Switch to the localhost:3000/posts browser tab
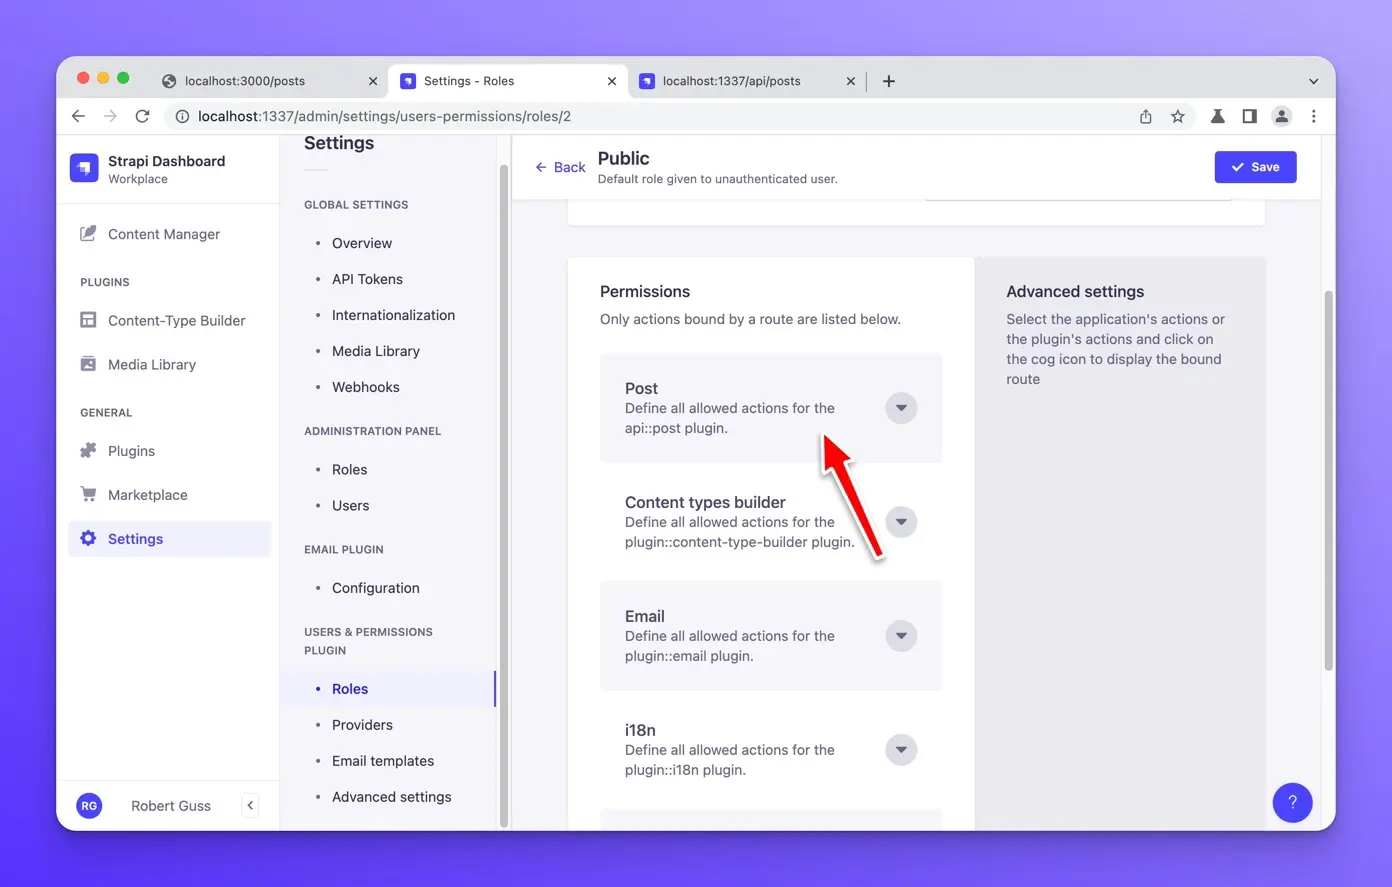Screen dimensions: 1392x887 (245, 81)
